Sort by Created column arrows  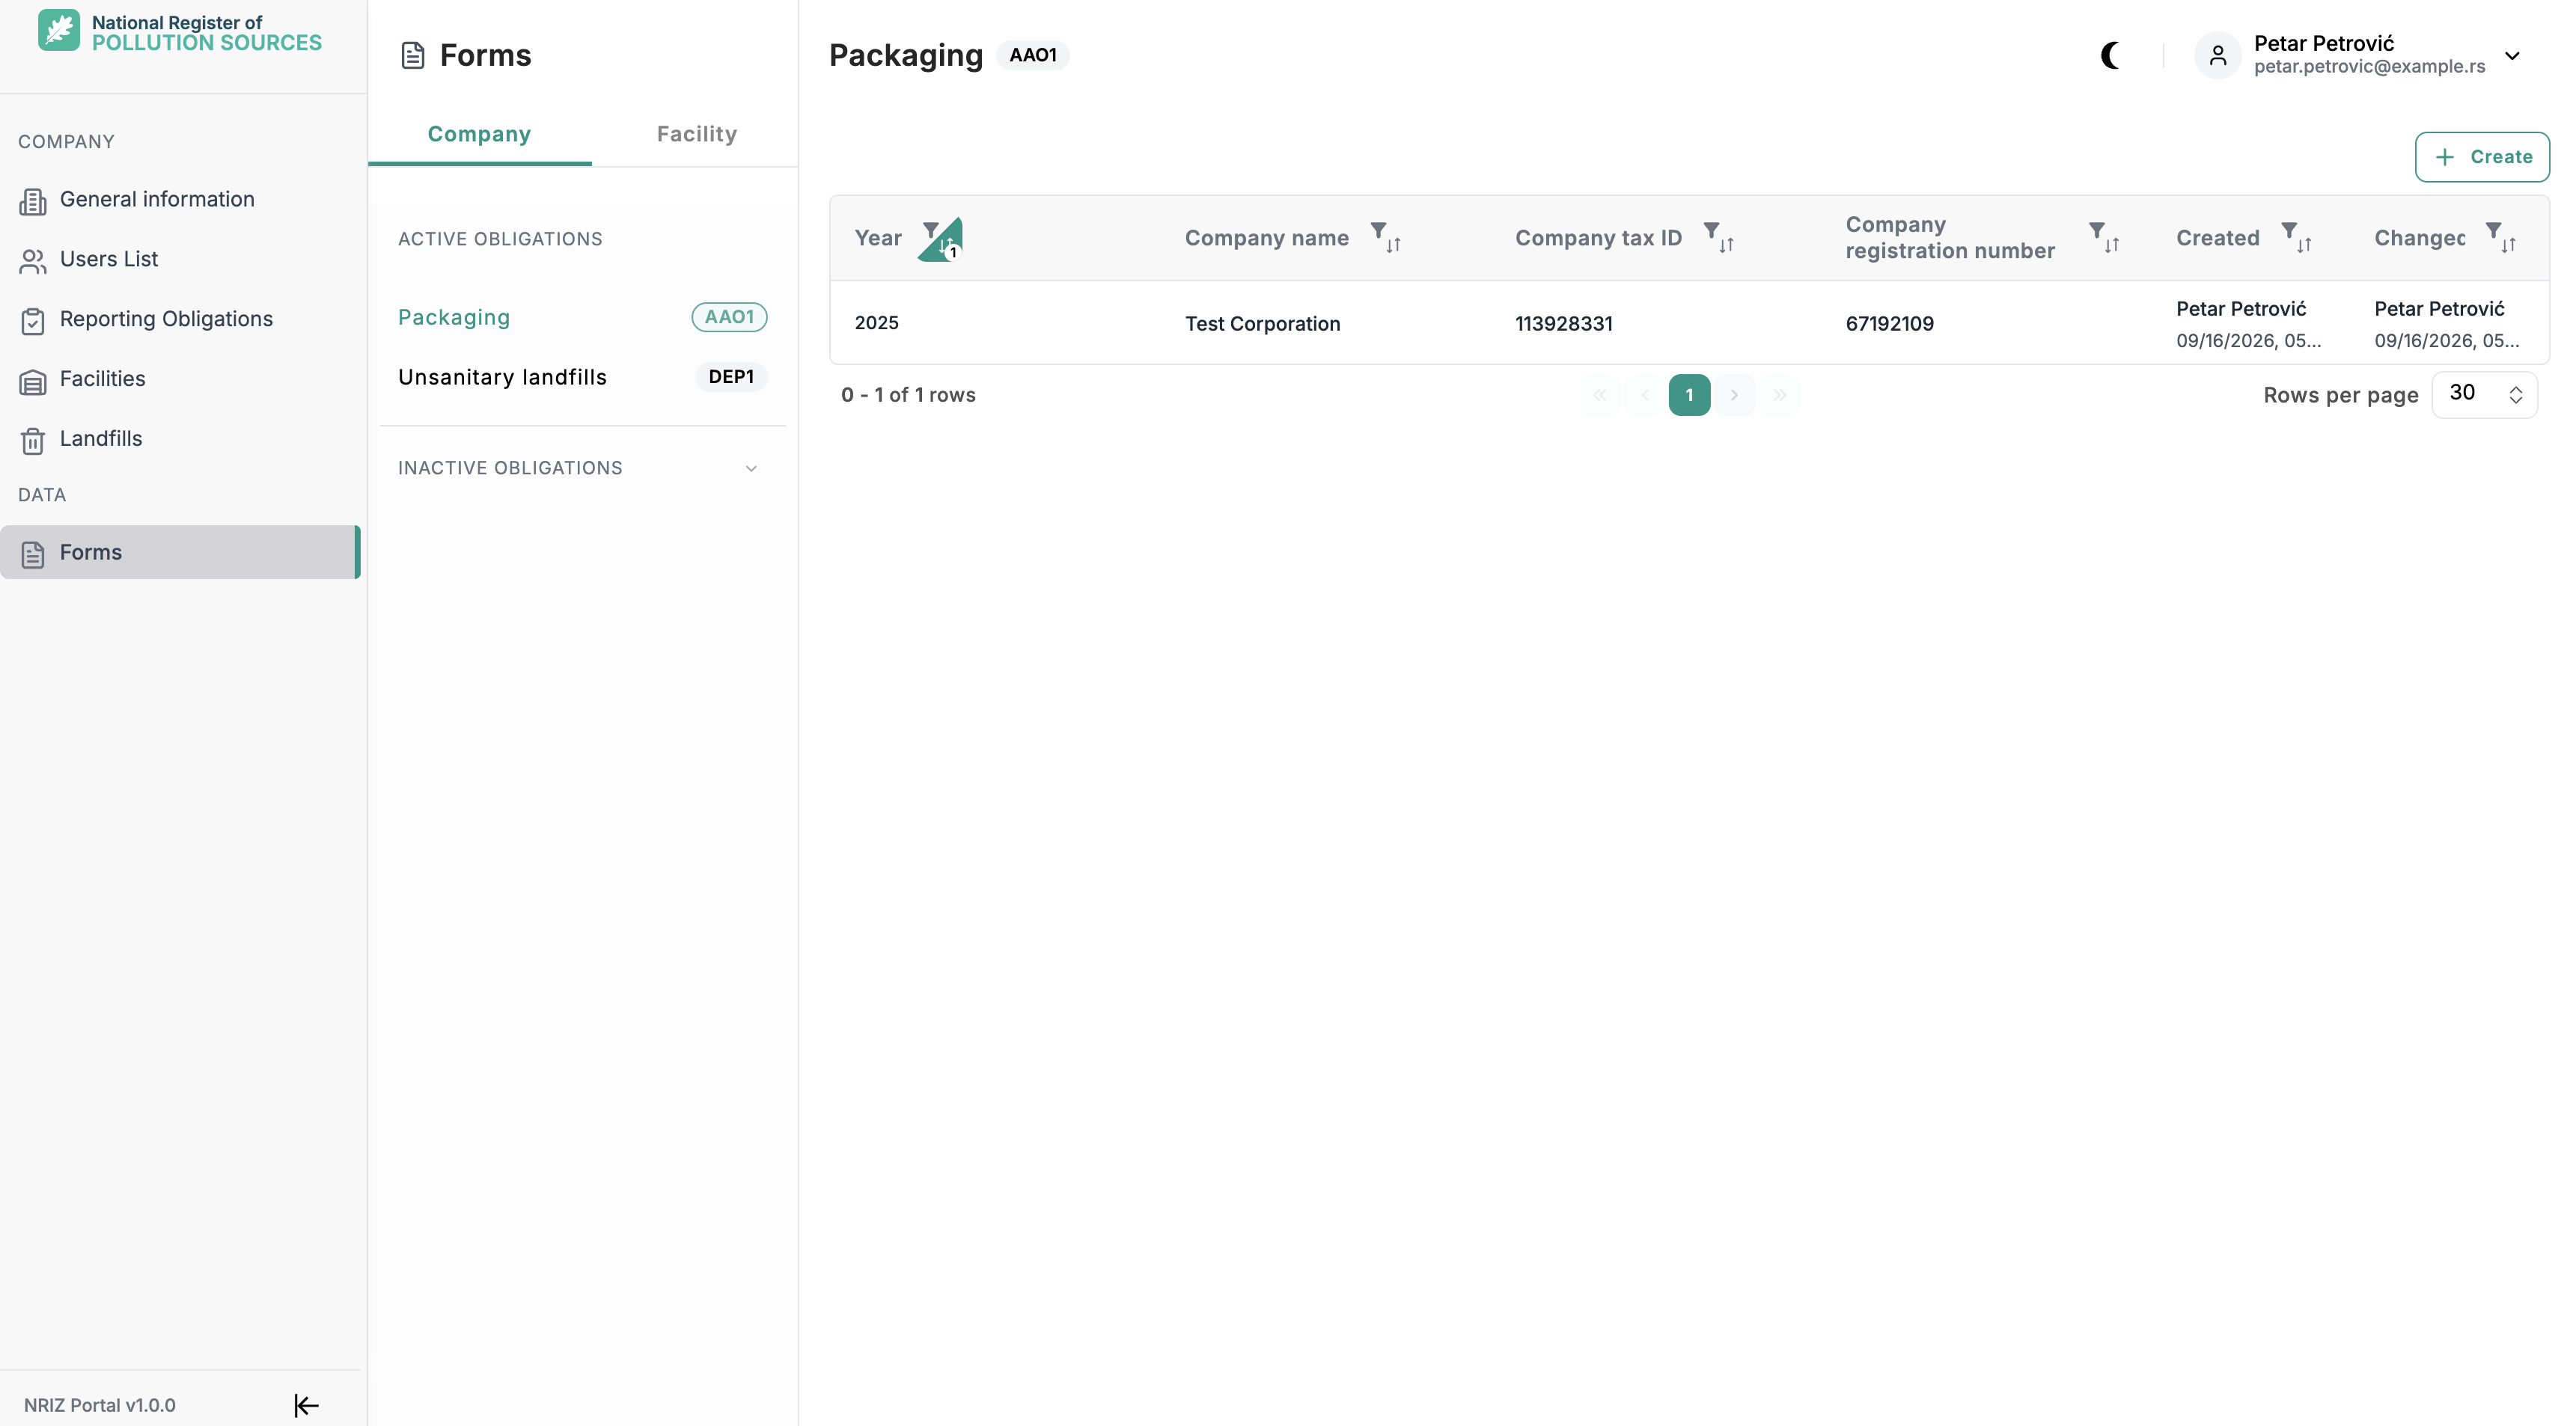click(x=2304, y=245)
